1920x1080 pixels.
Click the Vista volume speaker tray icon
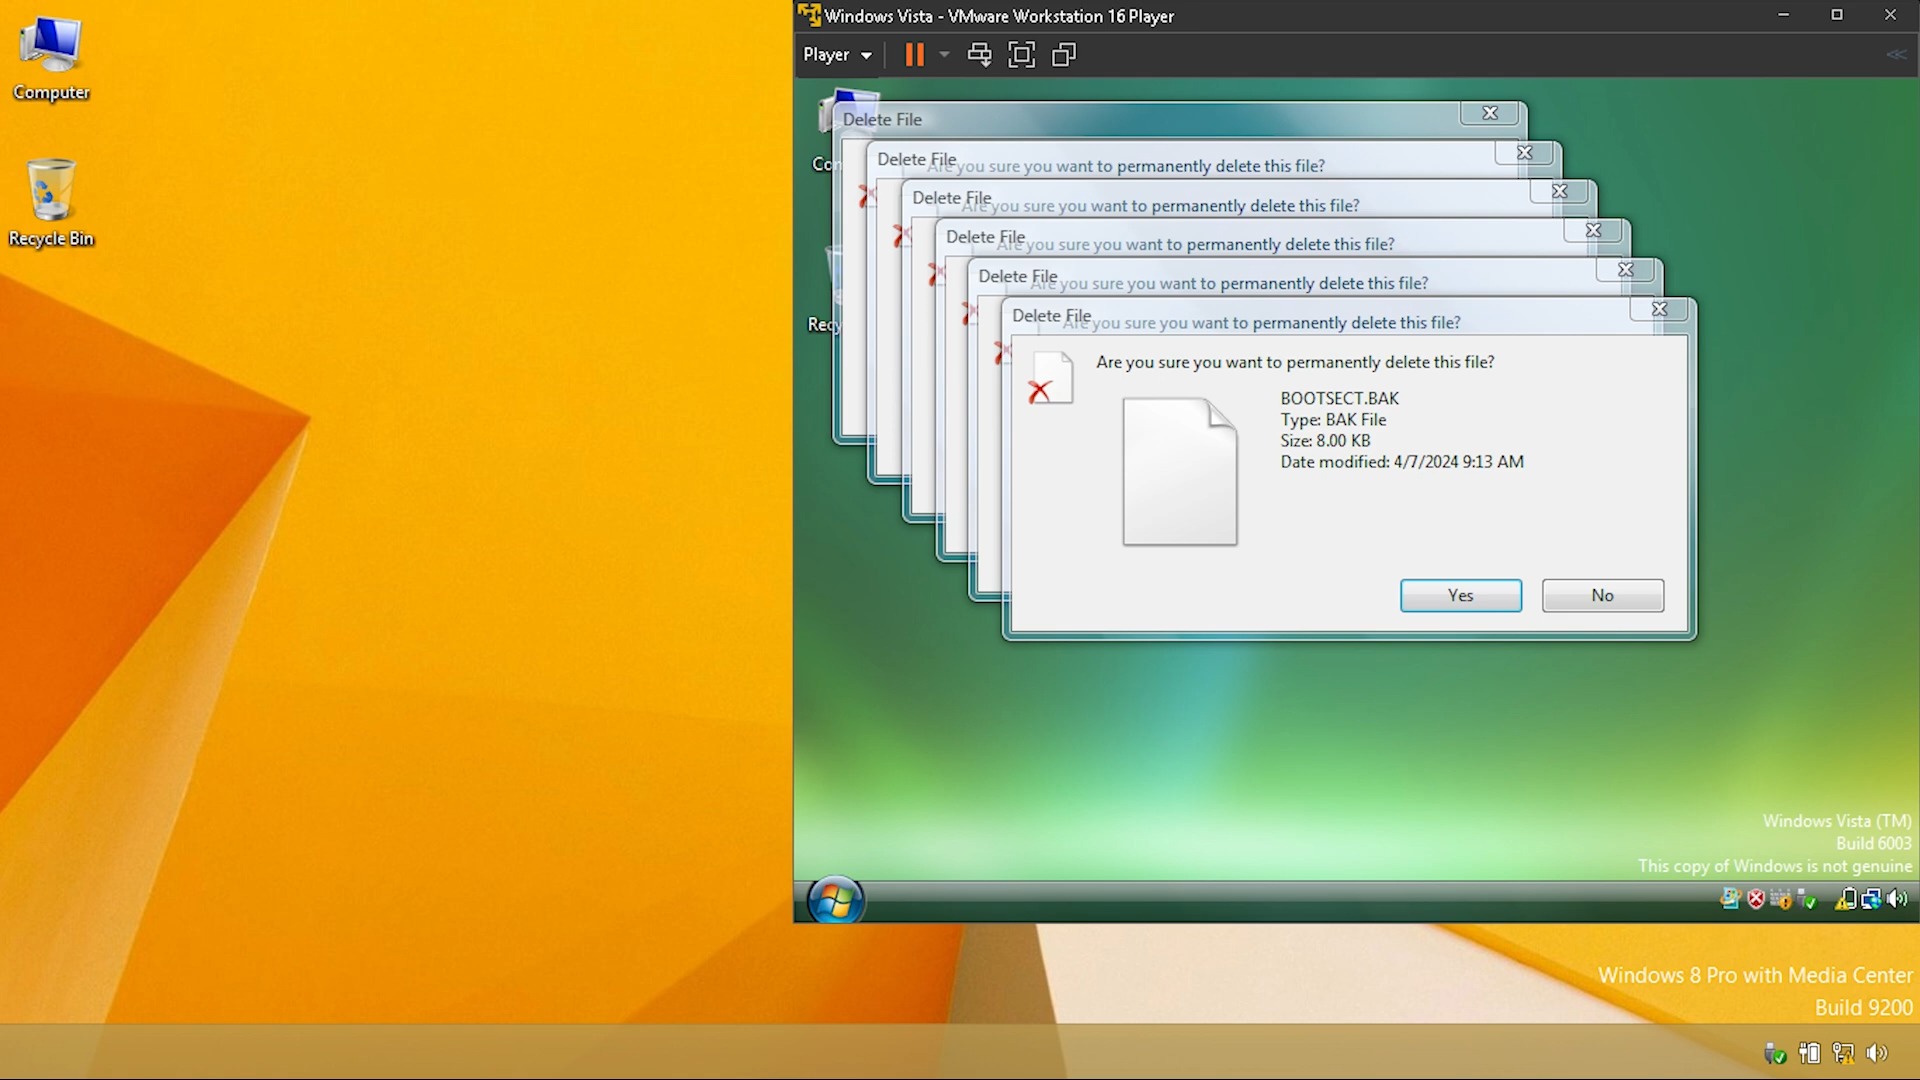tap(1896, 899)
